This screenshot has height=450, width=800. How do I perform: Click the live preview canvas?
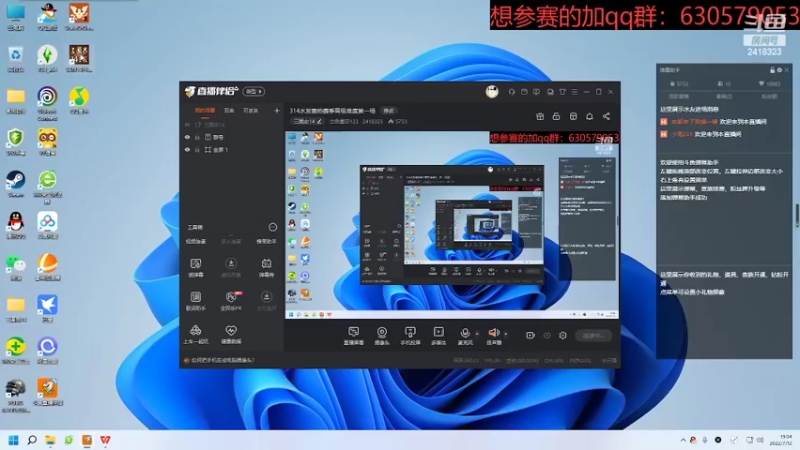coord(452,225)
